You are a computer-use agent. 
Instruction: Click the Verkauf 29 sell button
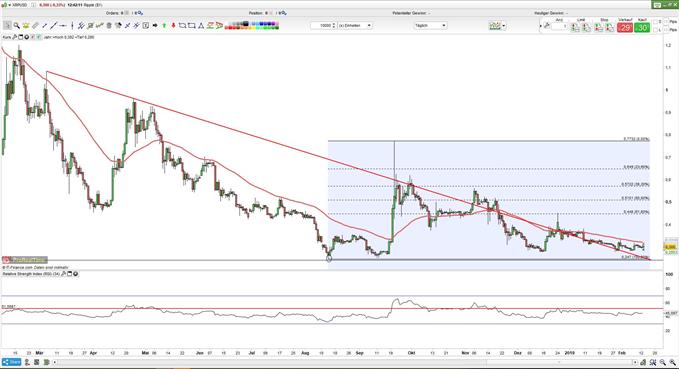tap(625, 28)
